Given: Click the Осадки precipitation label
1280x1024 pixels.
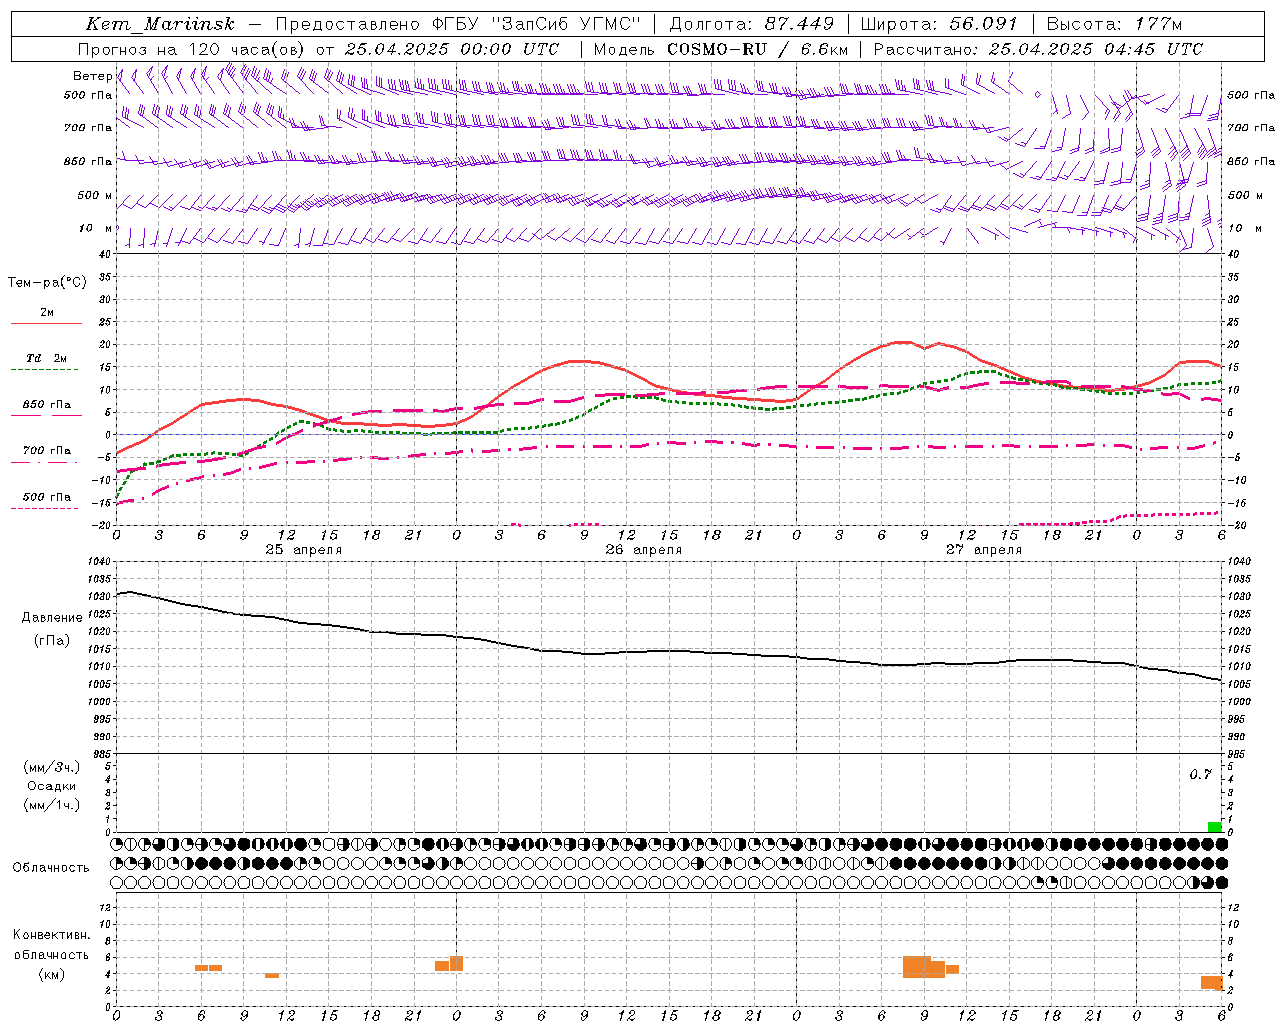Looking at the screenshot, I should pyautogui.click(x=52, y=786).
